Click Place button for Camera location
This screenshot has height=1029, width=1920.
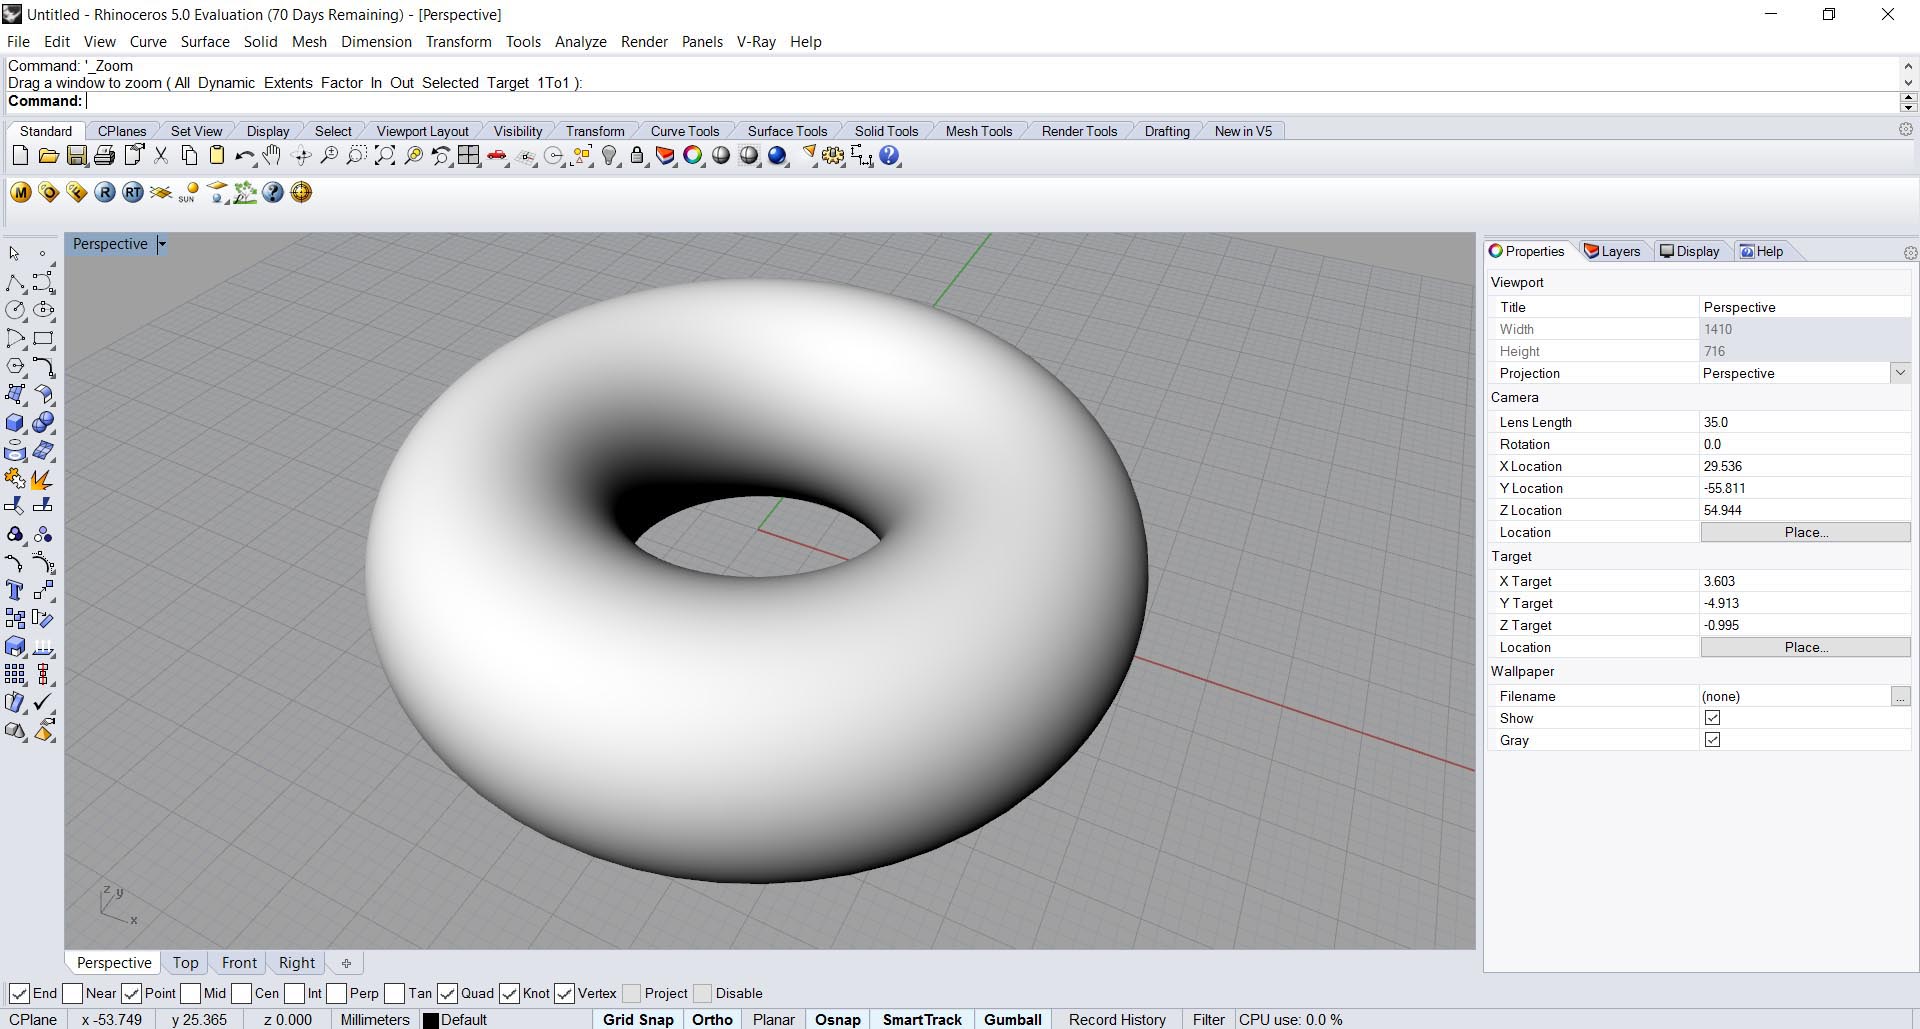[1805, 533]
